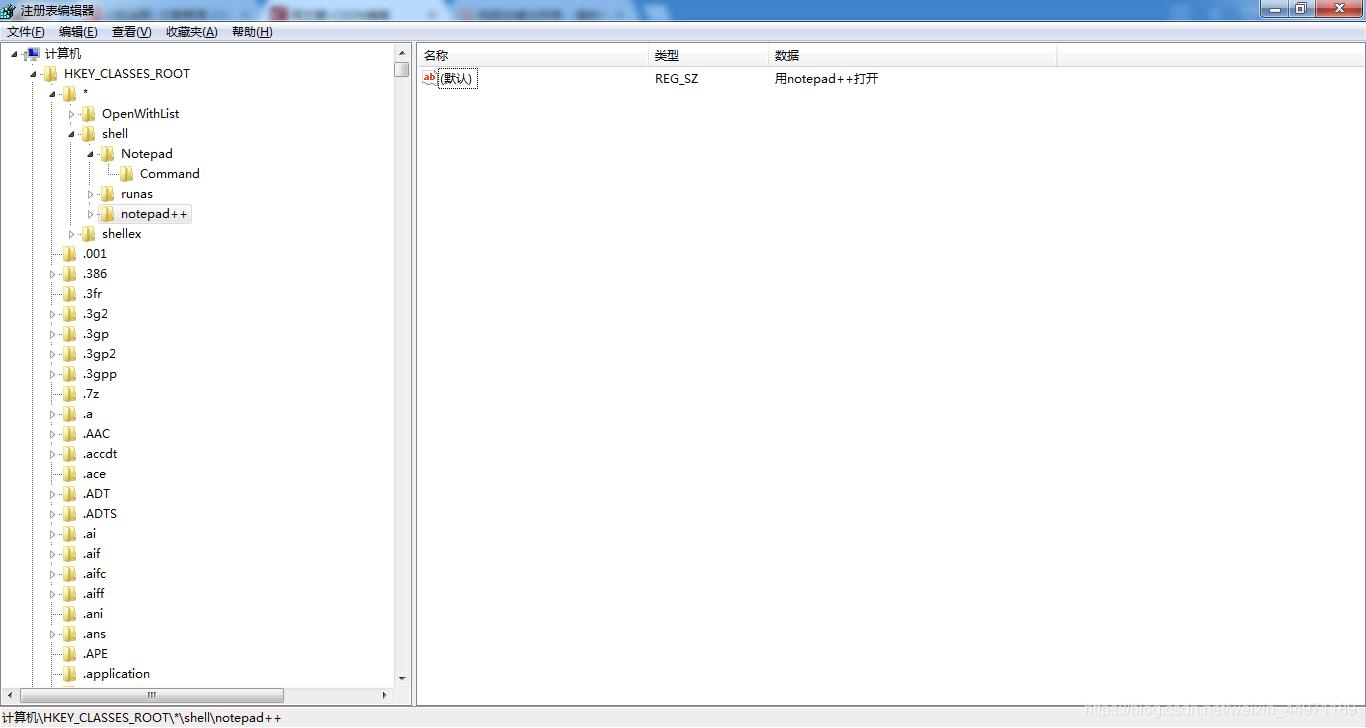Click the .application folder icon
1366x728 pixels.
coord(70,673)
